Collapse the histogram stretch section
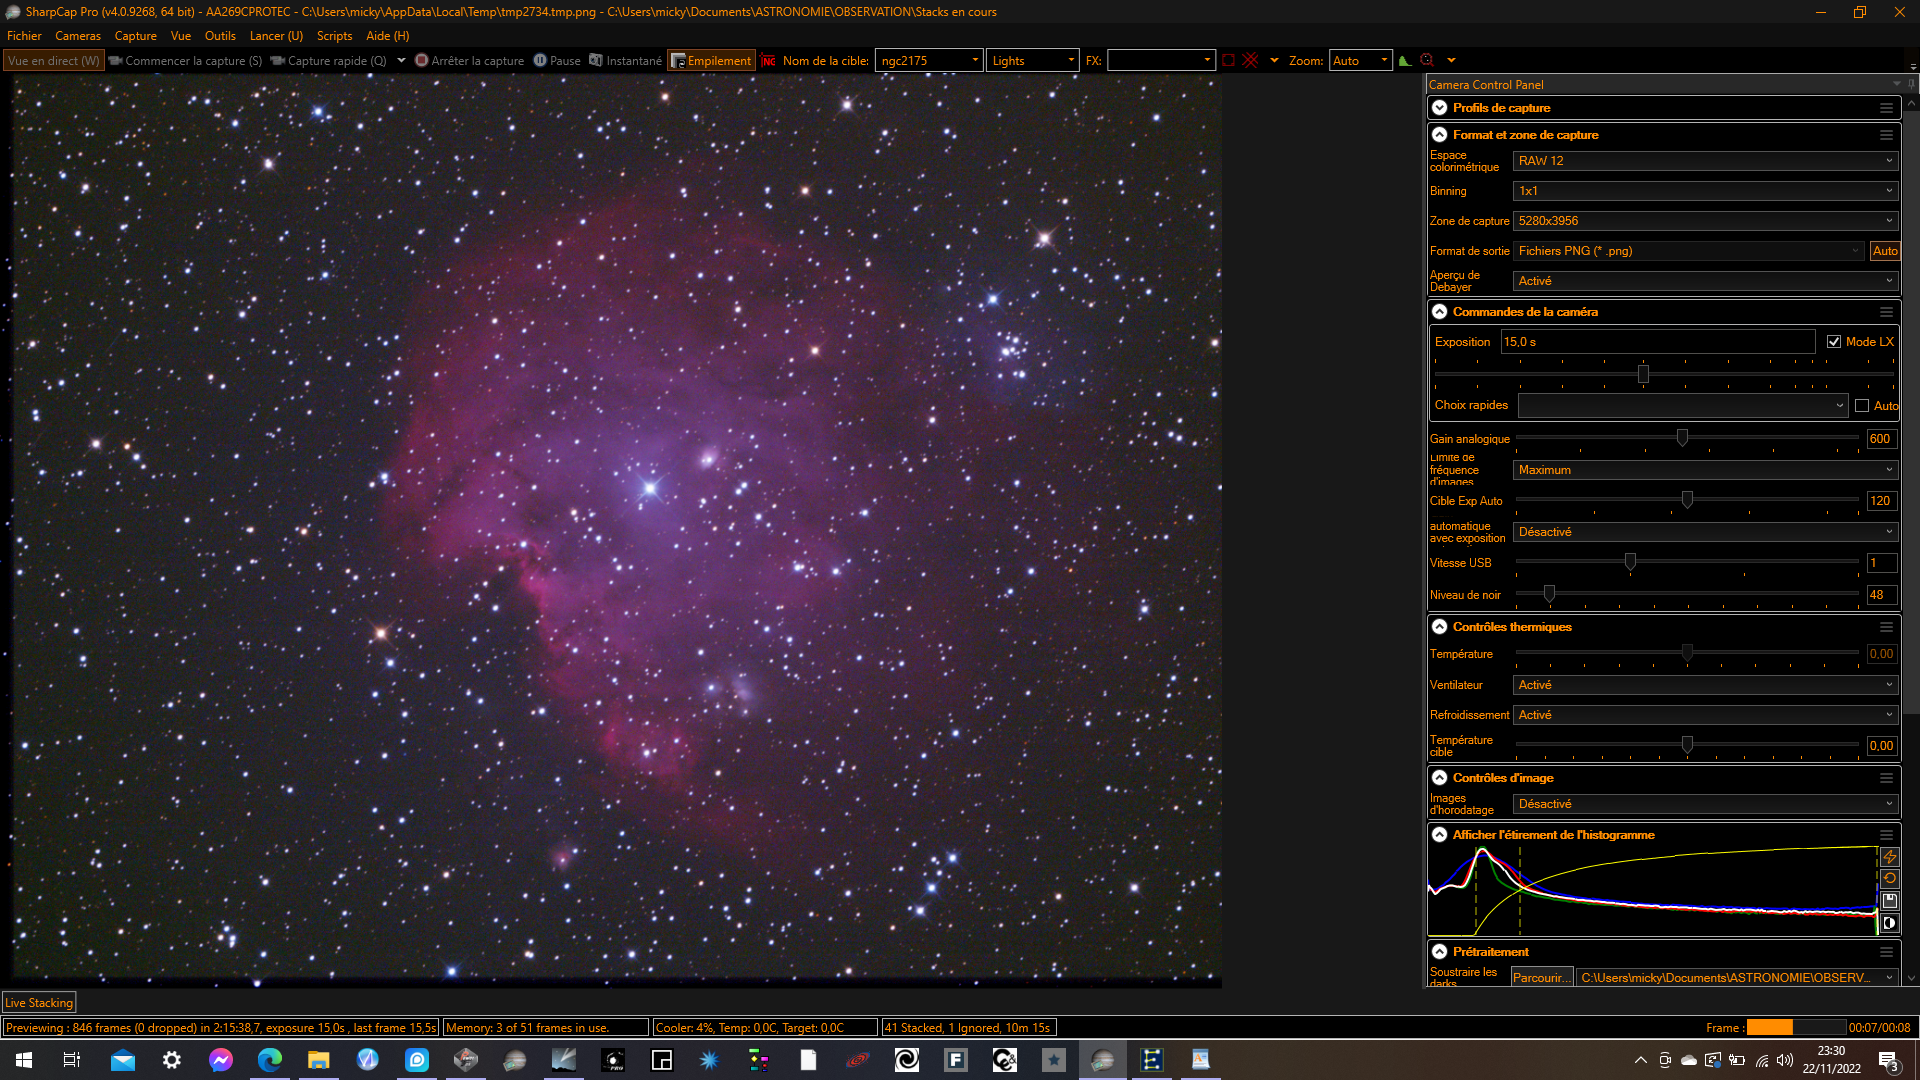The image size is (1920, 1080). [1440, 835]
